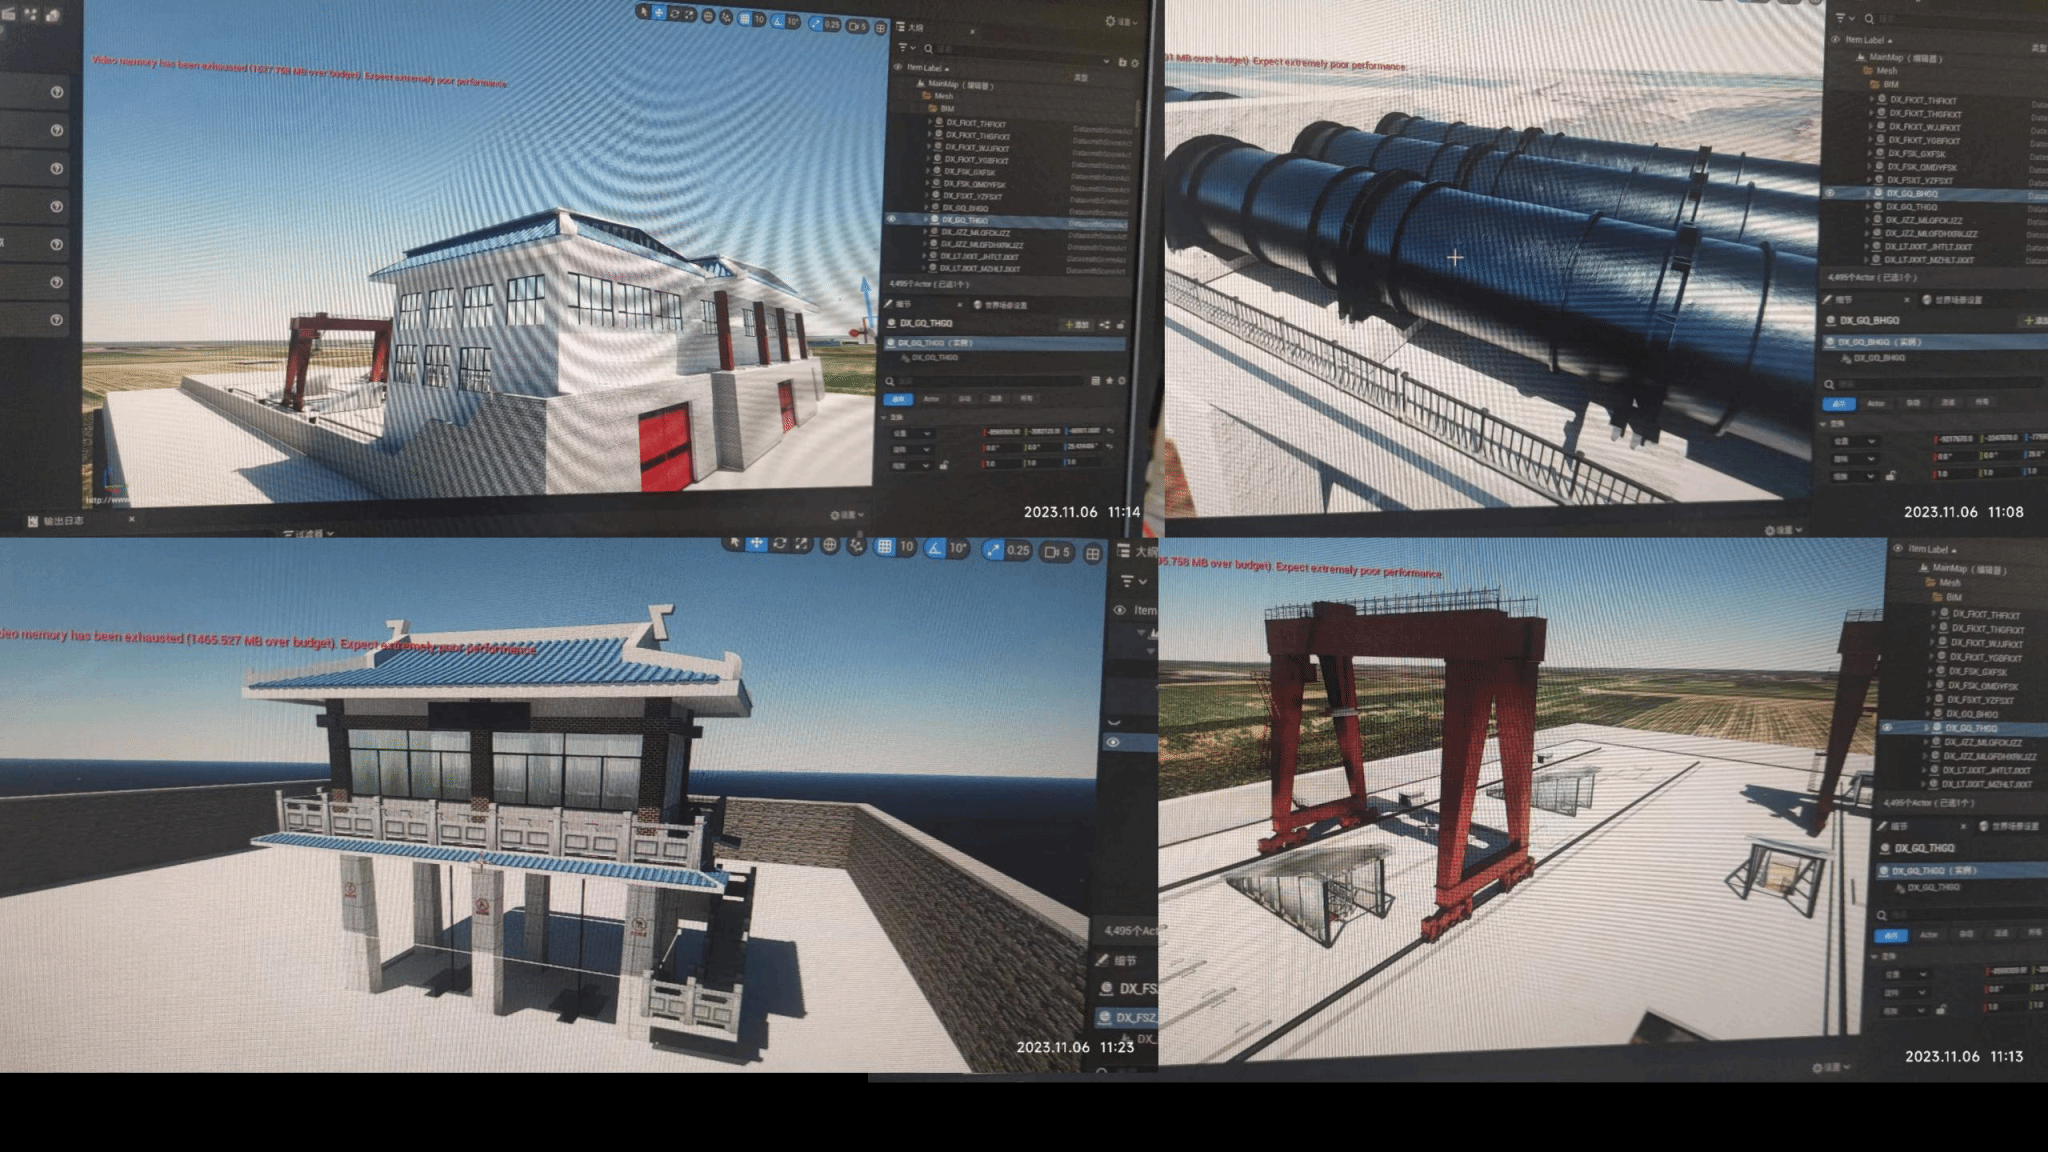
Task: Click the Item Label column header in the 11:13 photo
Action: (x=1928, y=550)
